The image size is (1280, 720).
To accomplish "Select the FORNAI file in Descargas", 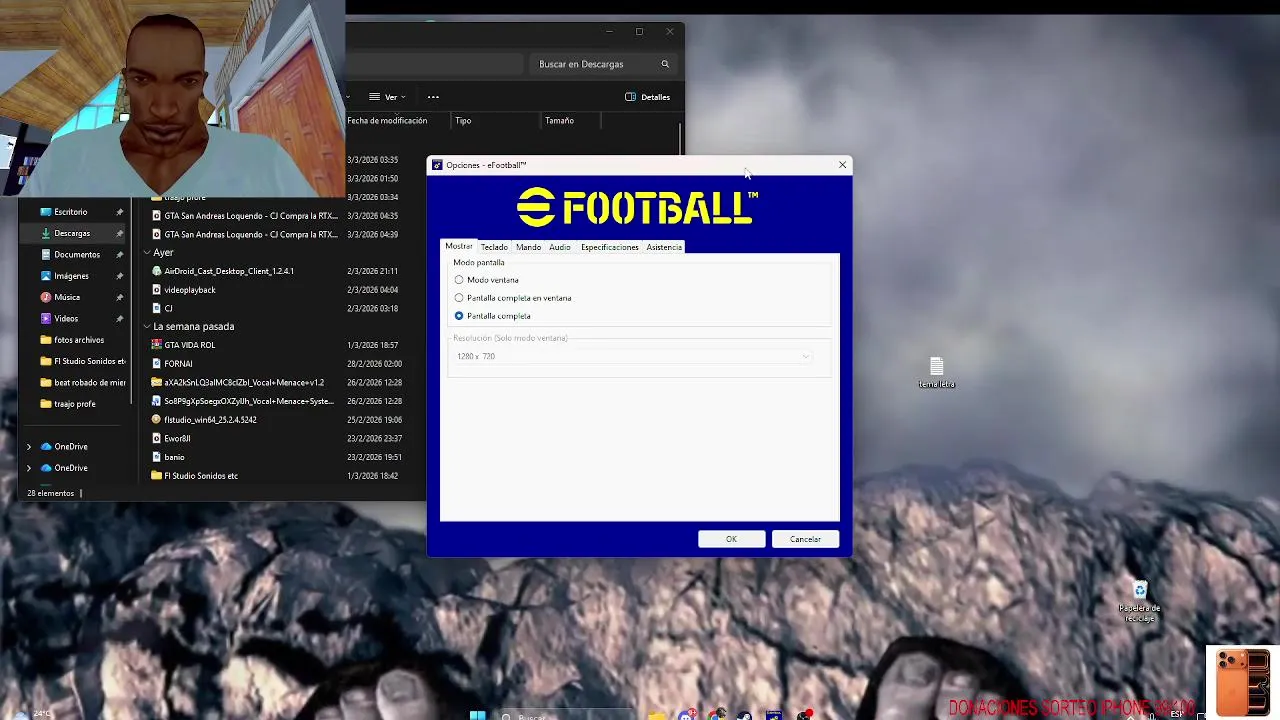I will (x=178, y=364).
